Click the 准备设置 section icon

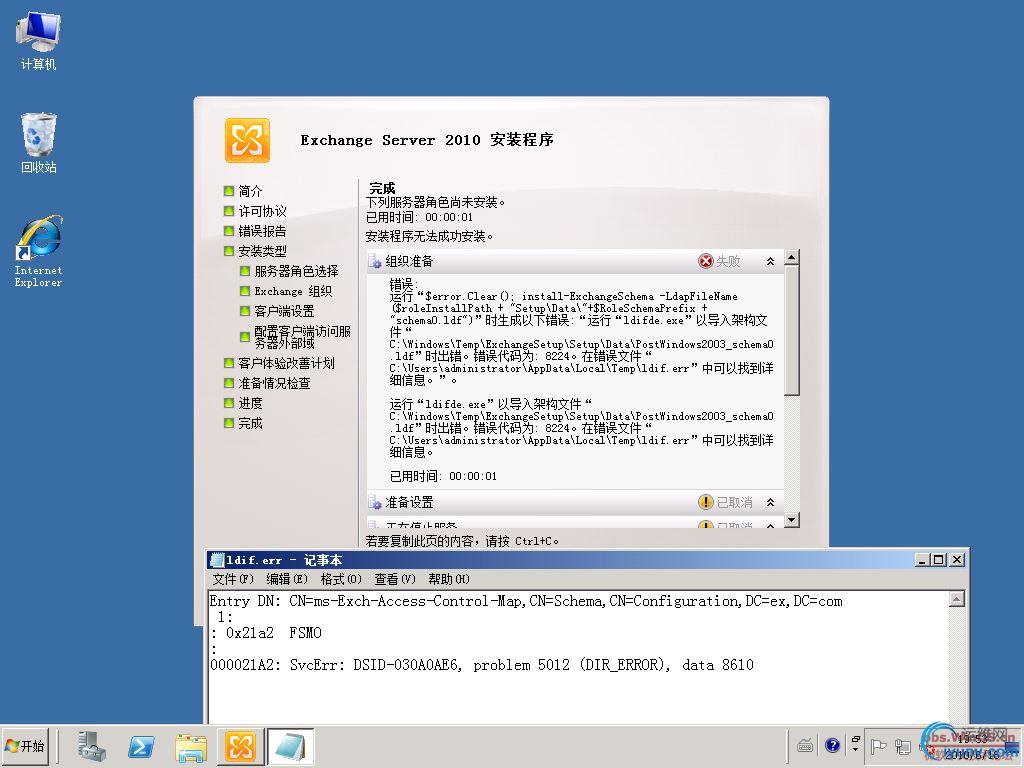pyautogui.click(x=375, y=502)
